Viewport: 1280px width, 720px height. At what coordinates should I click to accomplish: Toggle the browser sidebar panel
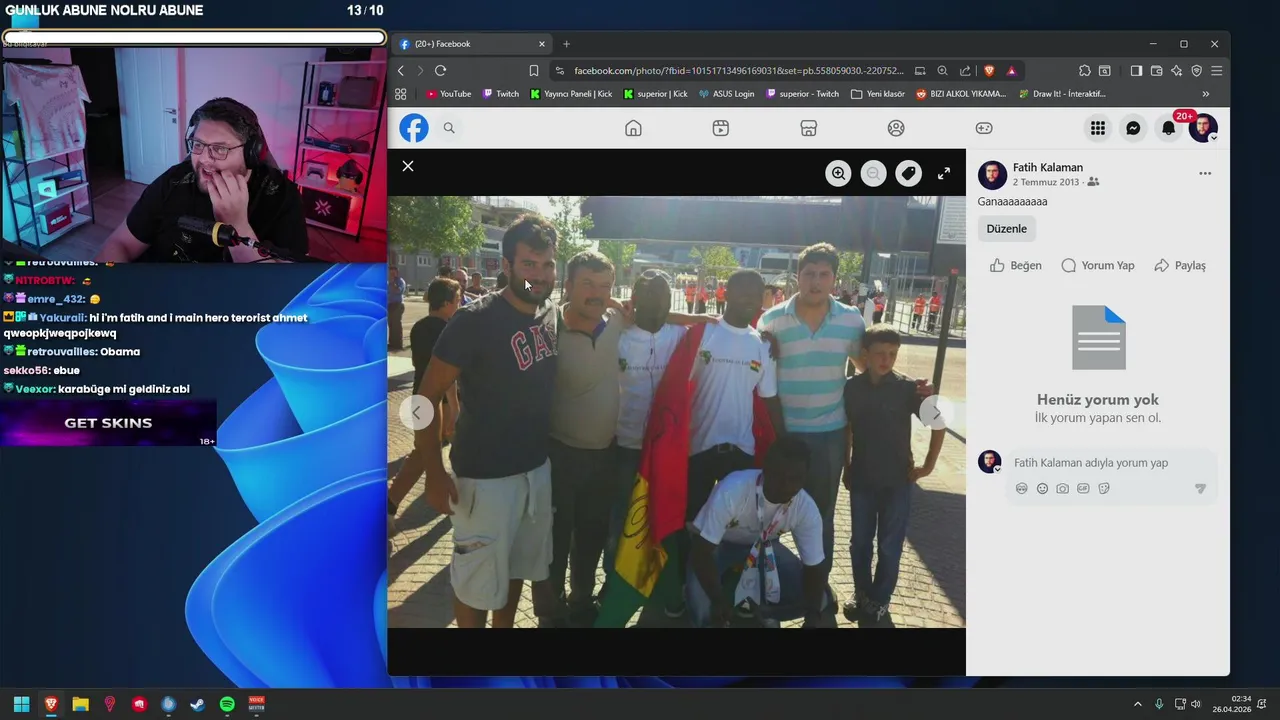pos(1136,71)
